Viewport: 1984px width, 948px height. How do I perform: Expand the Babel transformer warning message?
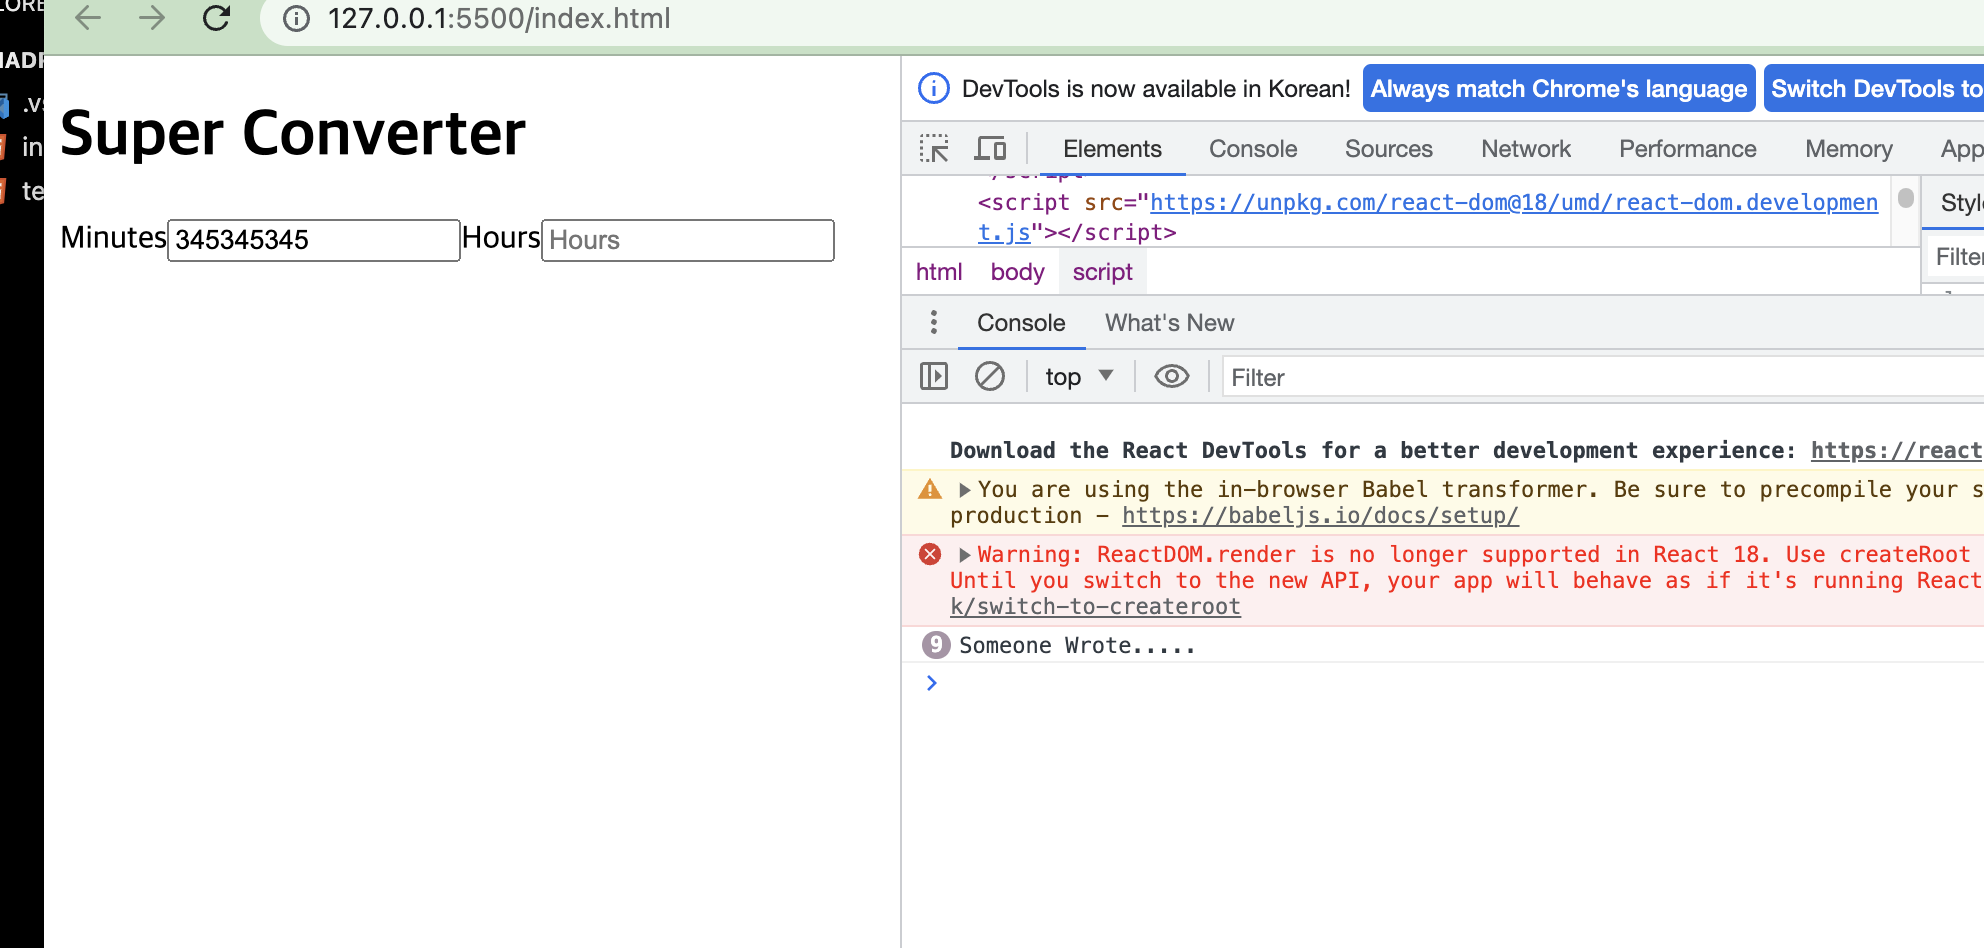[x=964, y=490]
